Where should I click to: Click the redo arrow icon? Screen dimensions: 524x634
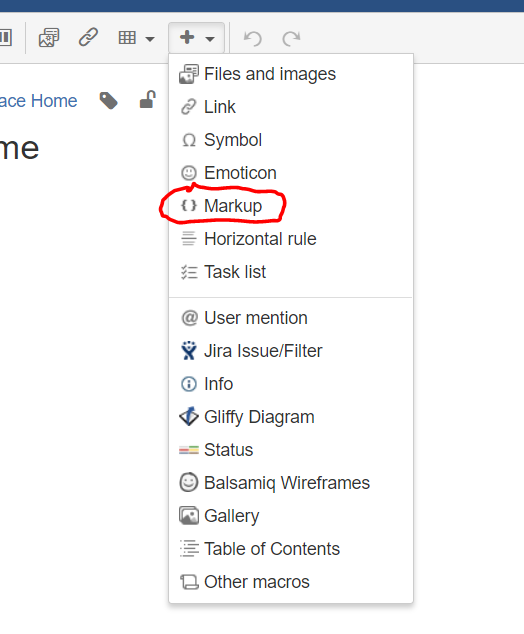tap(291, 38)
